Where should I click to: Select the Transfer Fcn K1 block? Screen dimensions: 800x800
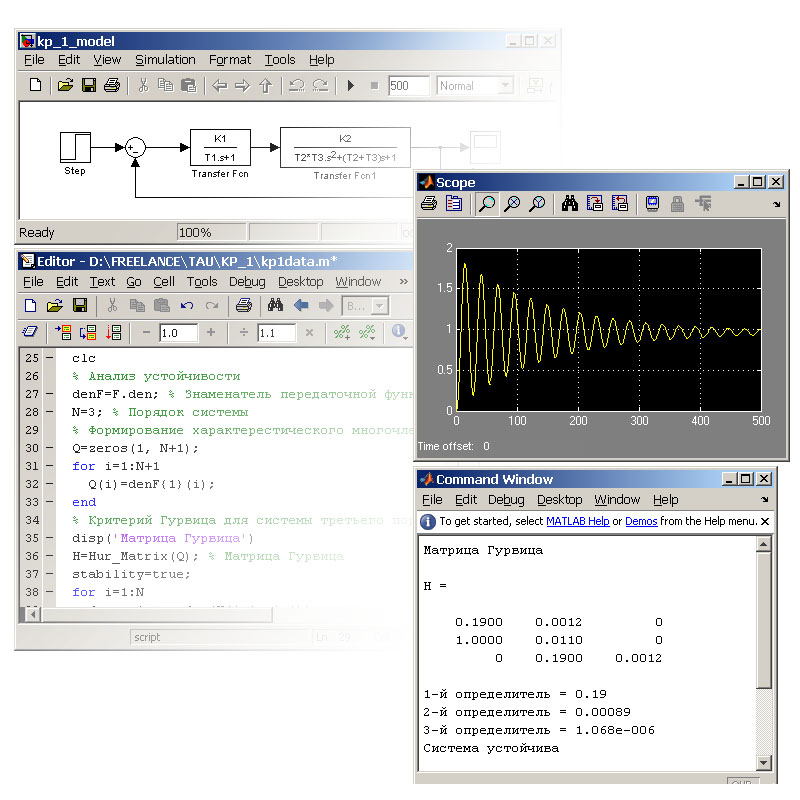[220, 147]
